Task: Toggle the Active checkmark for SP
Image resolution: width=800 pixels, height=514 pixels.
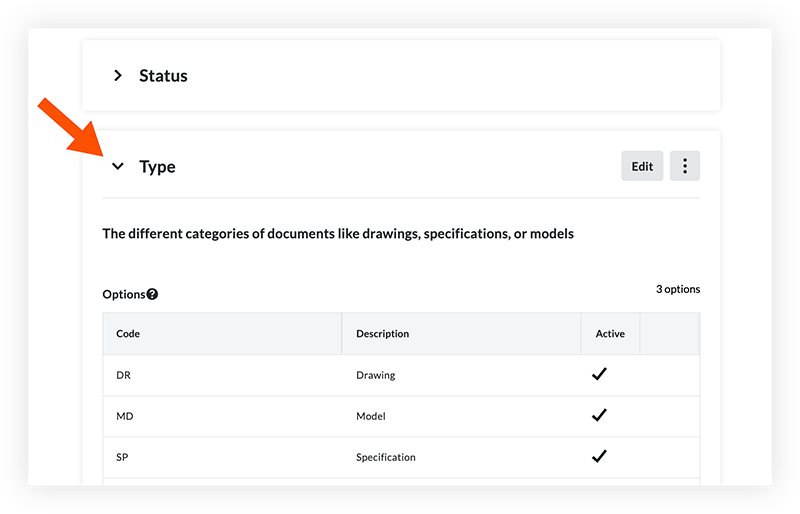Action: coord(600,457)
